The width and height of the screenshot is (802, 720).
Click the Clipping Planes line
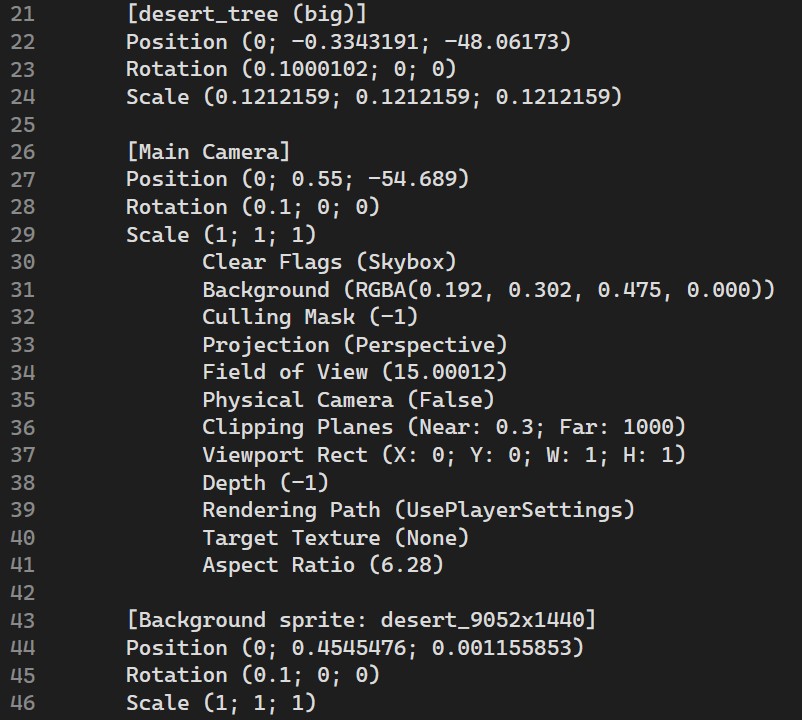(444, 427)
